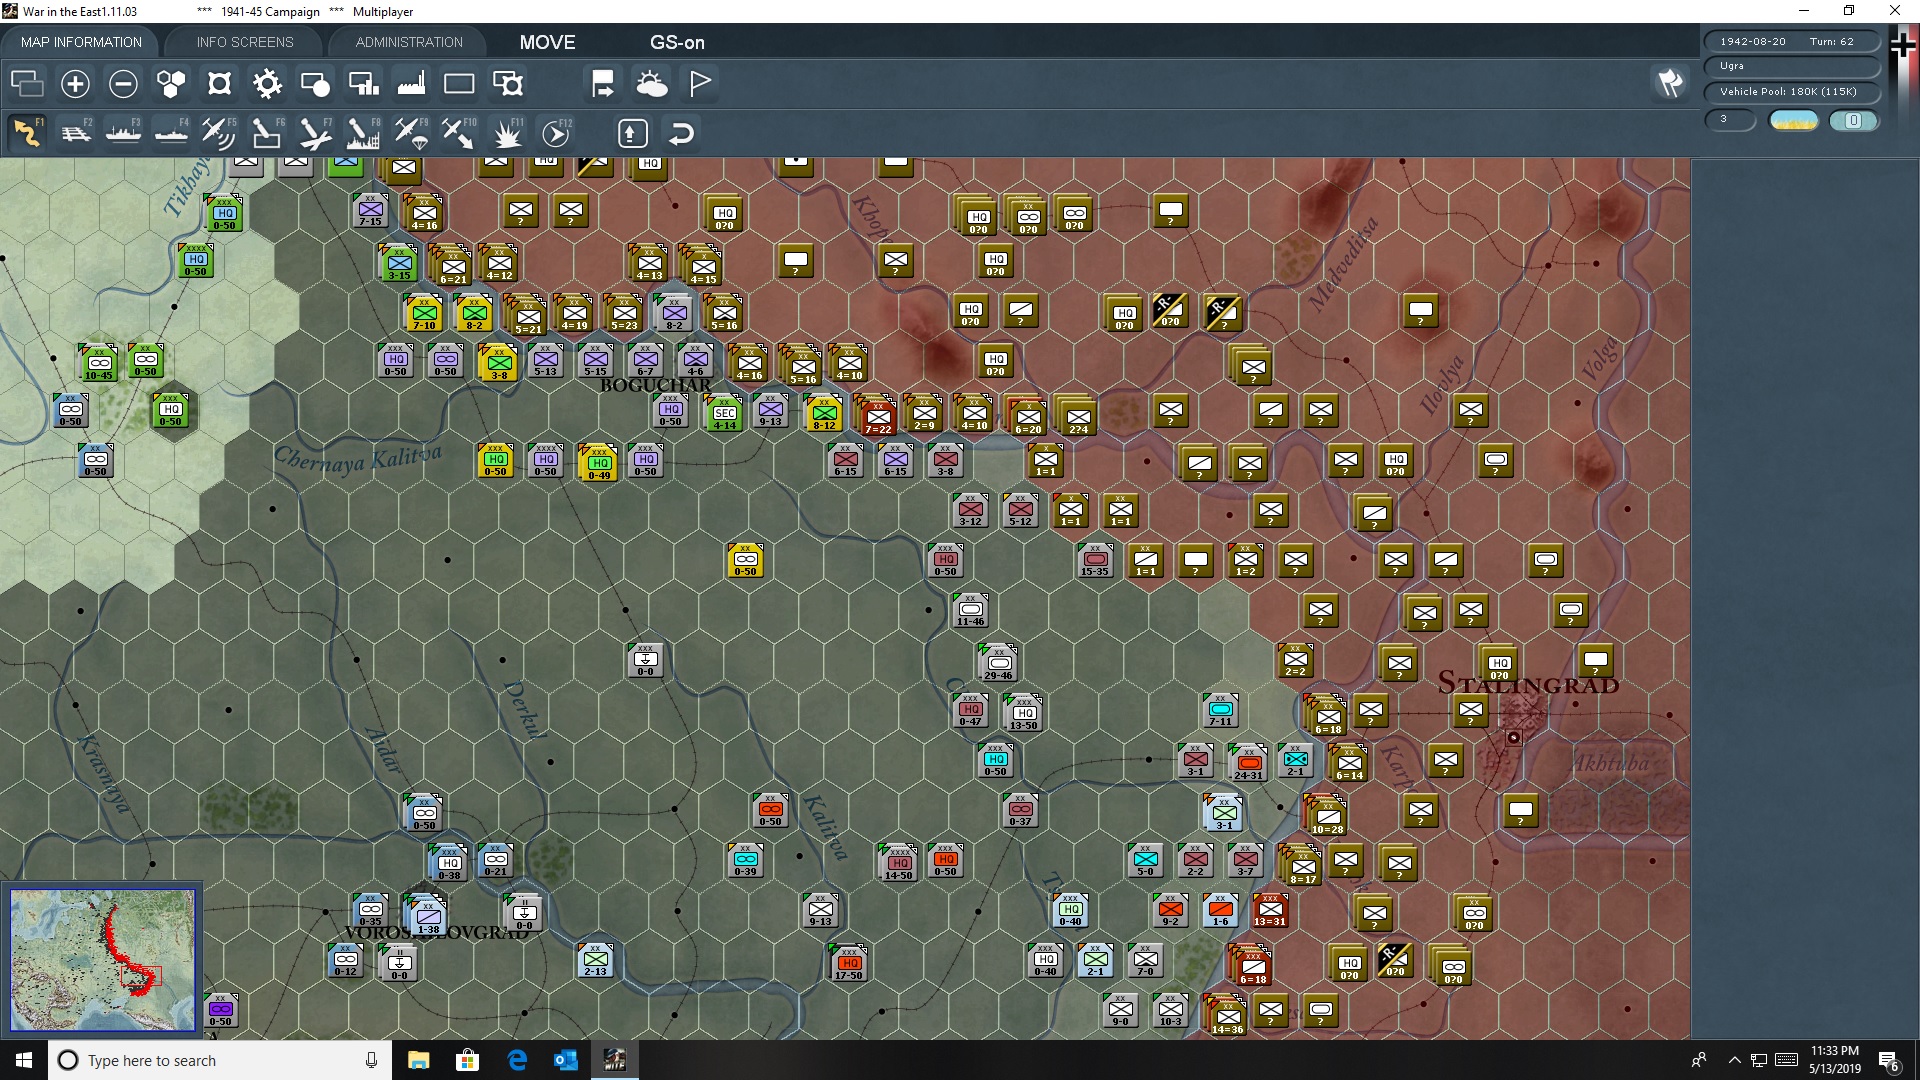Select the 11-46 unit counter
This screenshot has height=1080, width=1920.
tap(970, 610)
